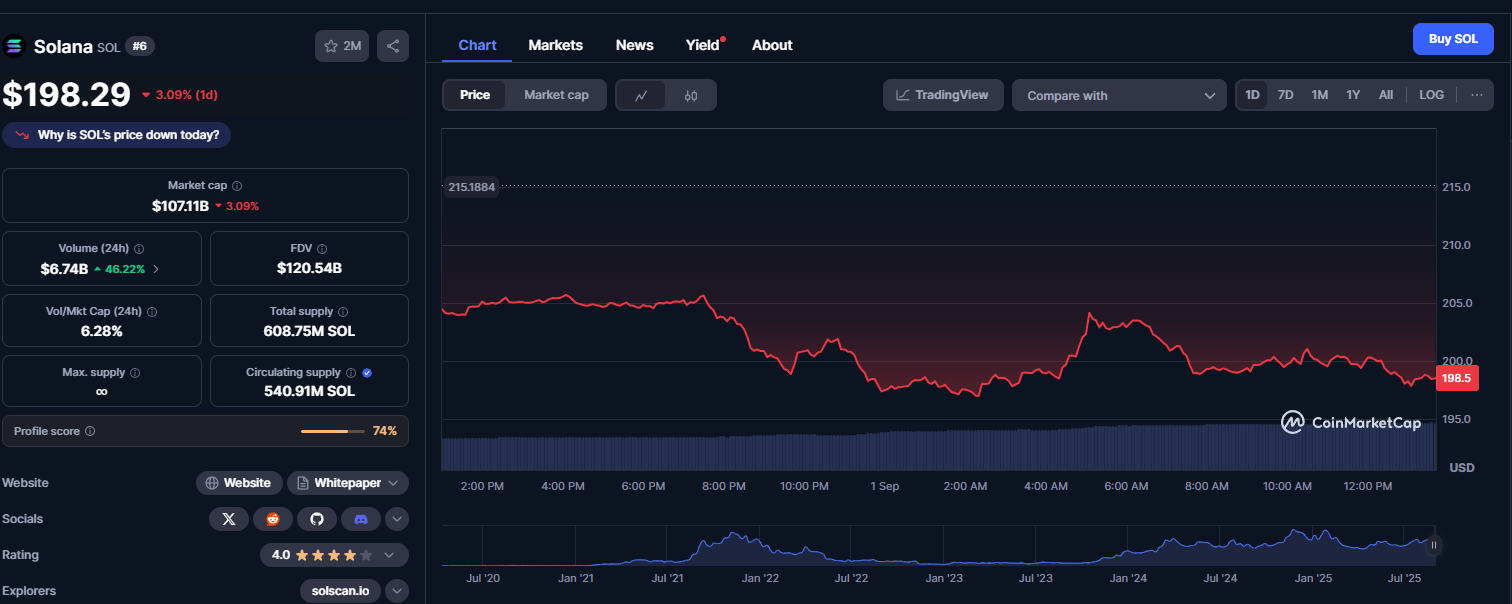Select the Price chart toggle
The width and height of the screenshot is (1512, 604).
pos(475,95)
